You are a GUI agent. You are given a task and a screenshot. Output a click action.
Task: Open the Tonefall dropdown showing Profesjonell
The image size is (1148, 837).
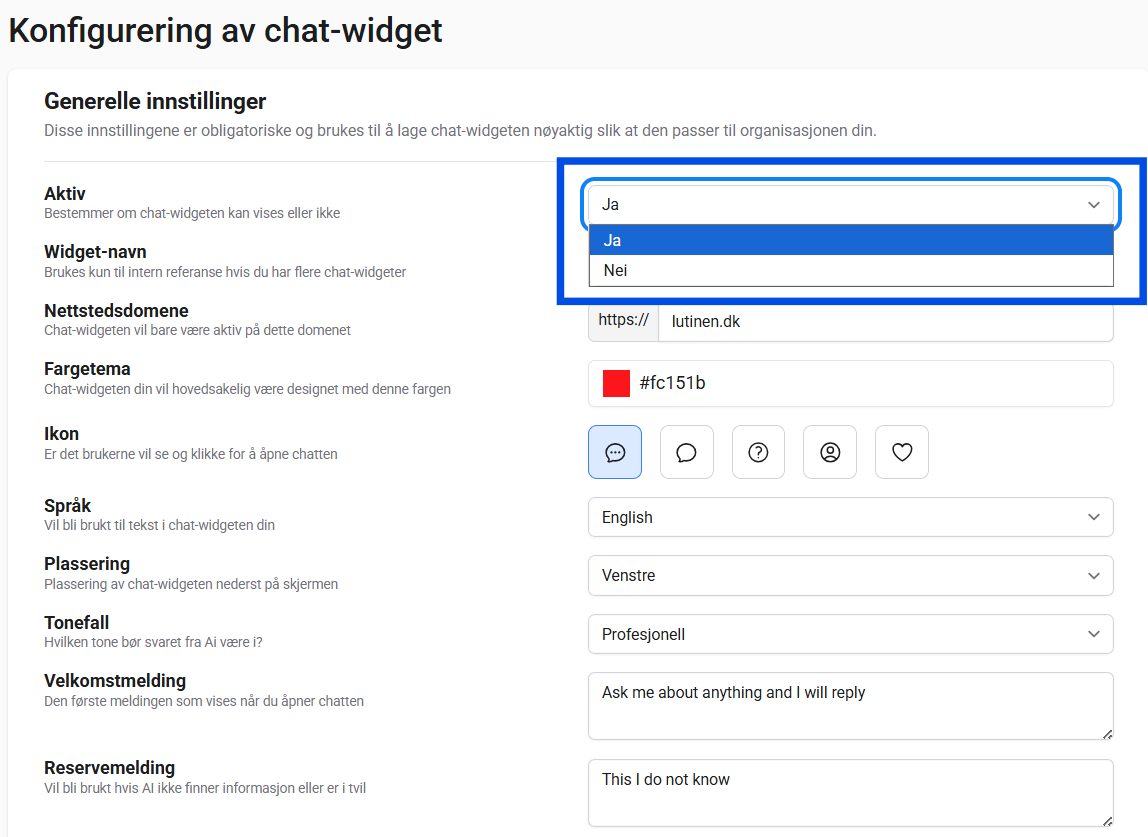[851, 634]
